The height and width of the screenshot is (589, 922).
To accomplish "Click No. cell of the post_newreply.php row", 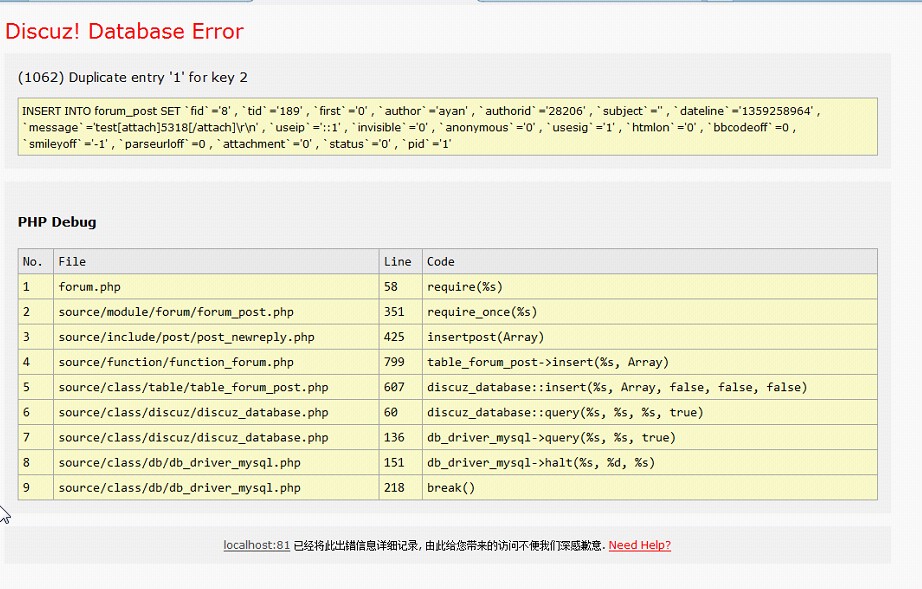I will coord(36,337).
